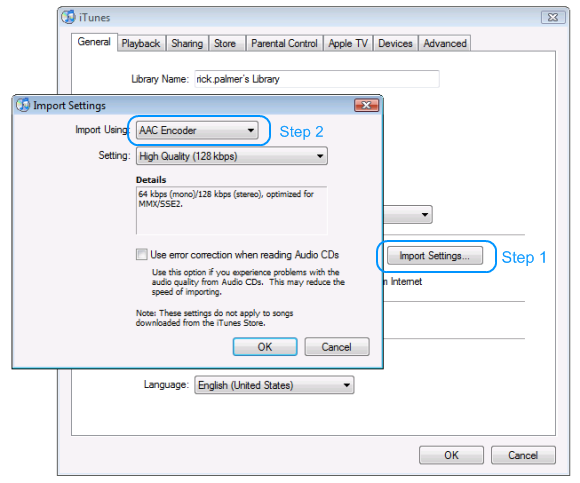The image size is (580, 483).
Task: Click the "Library Name:" label
Action: (x=160, y=79)
